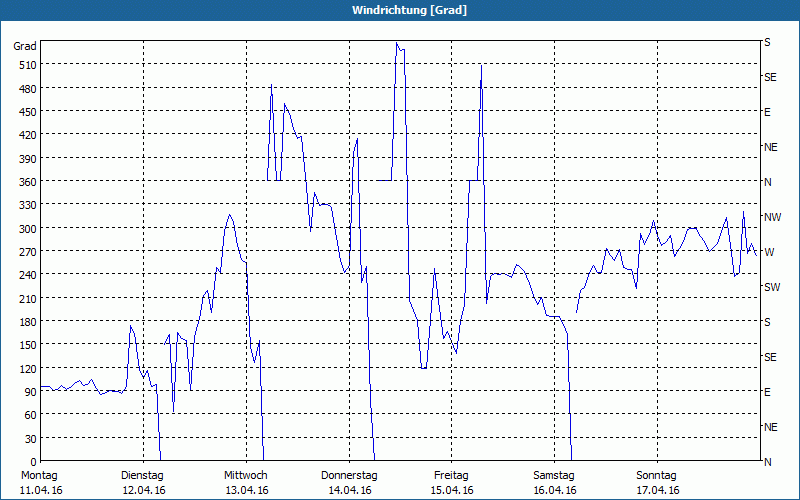Click the "Dienstag" day label
800x500 pixels.
pos(142,476)
